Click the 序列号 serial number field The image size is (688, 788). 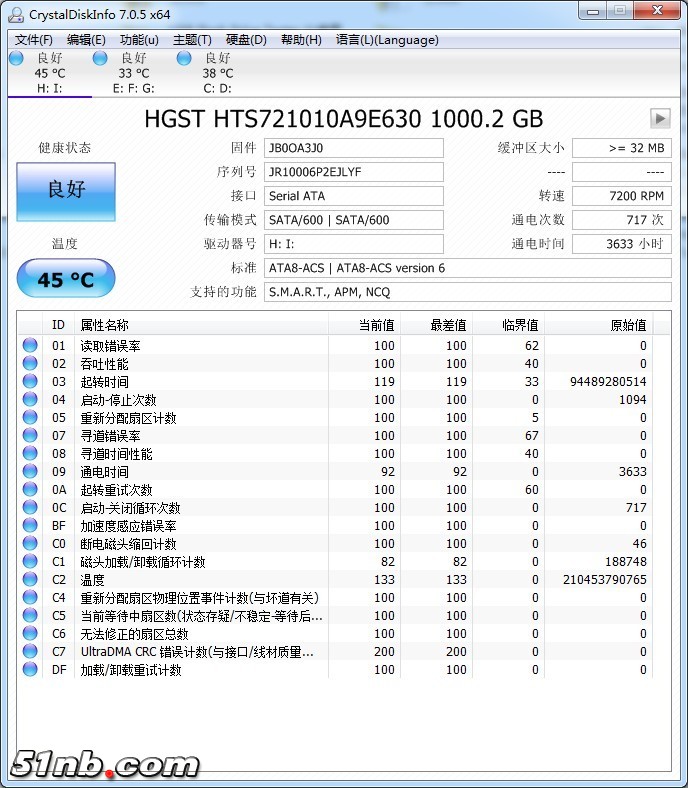(x=353, y=172)
